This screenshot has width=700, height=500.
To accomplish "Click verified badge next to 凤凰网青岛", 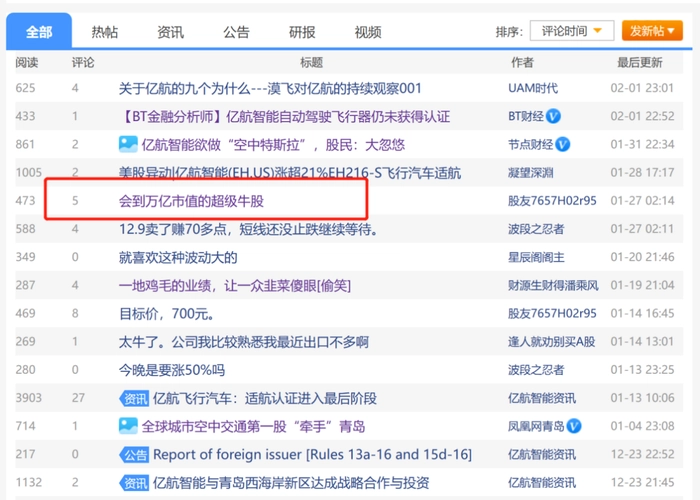I will click(574, 426).
